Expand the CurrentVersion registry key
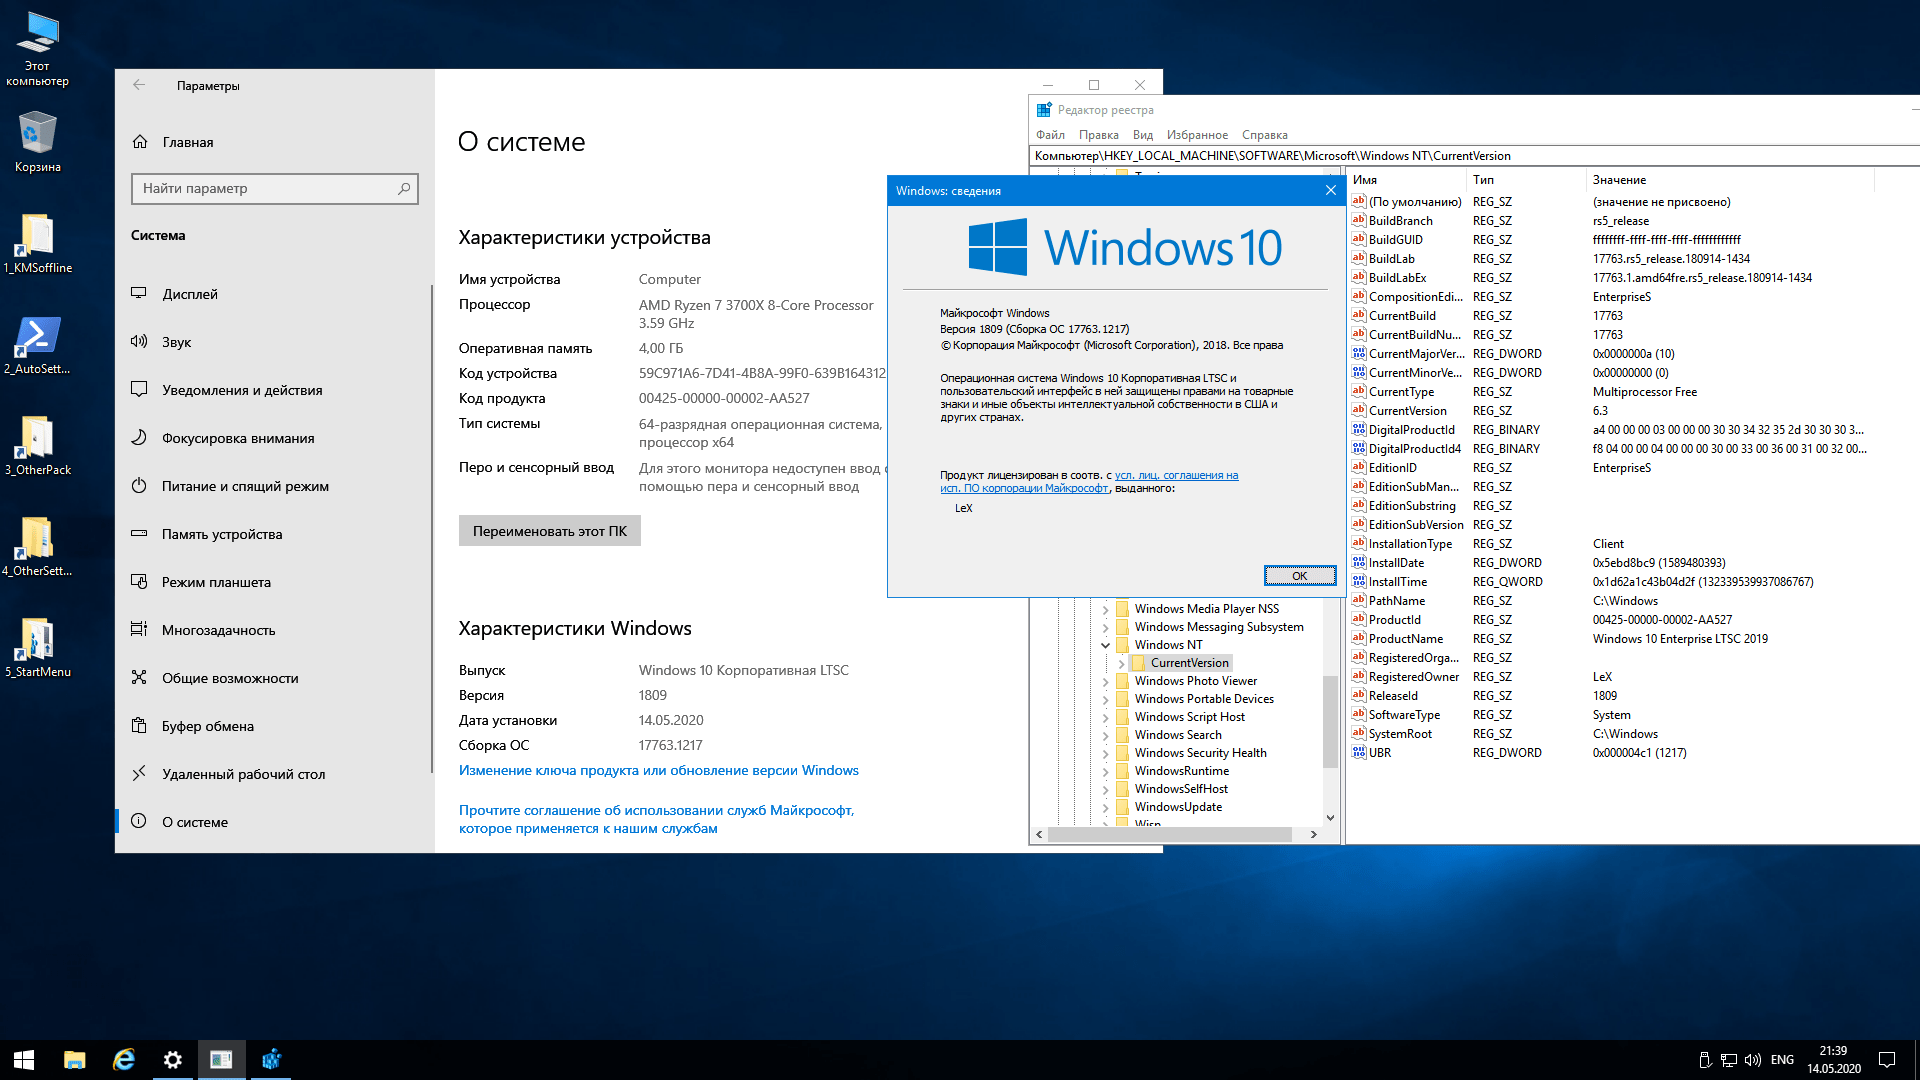This screenshot has width=1920, height=1080. pyautogui.click(x=1121, y=663)
